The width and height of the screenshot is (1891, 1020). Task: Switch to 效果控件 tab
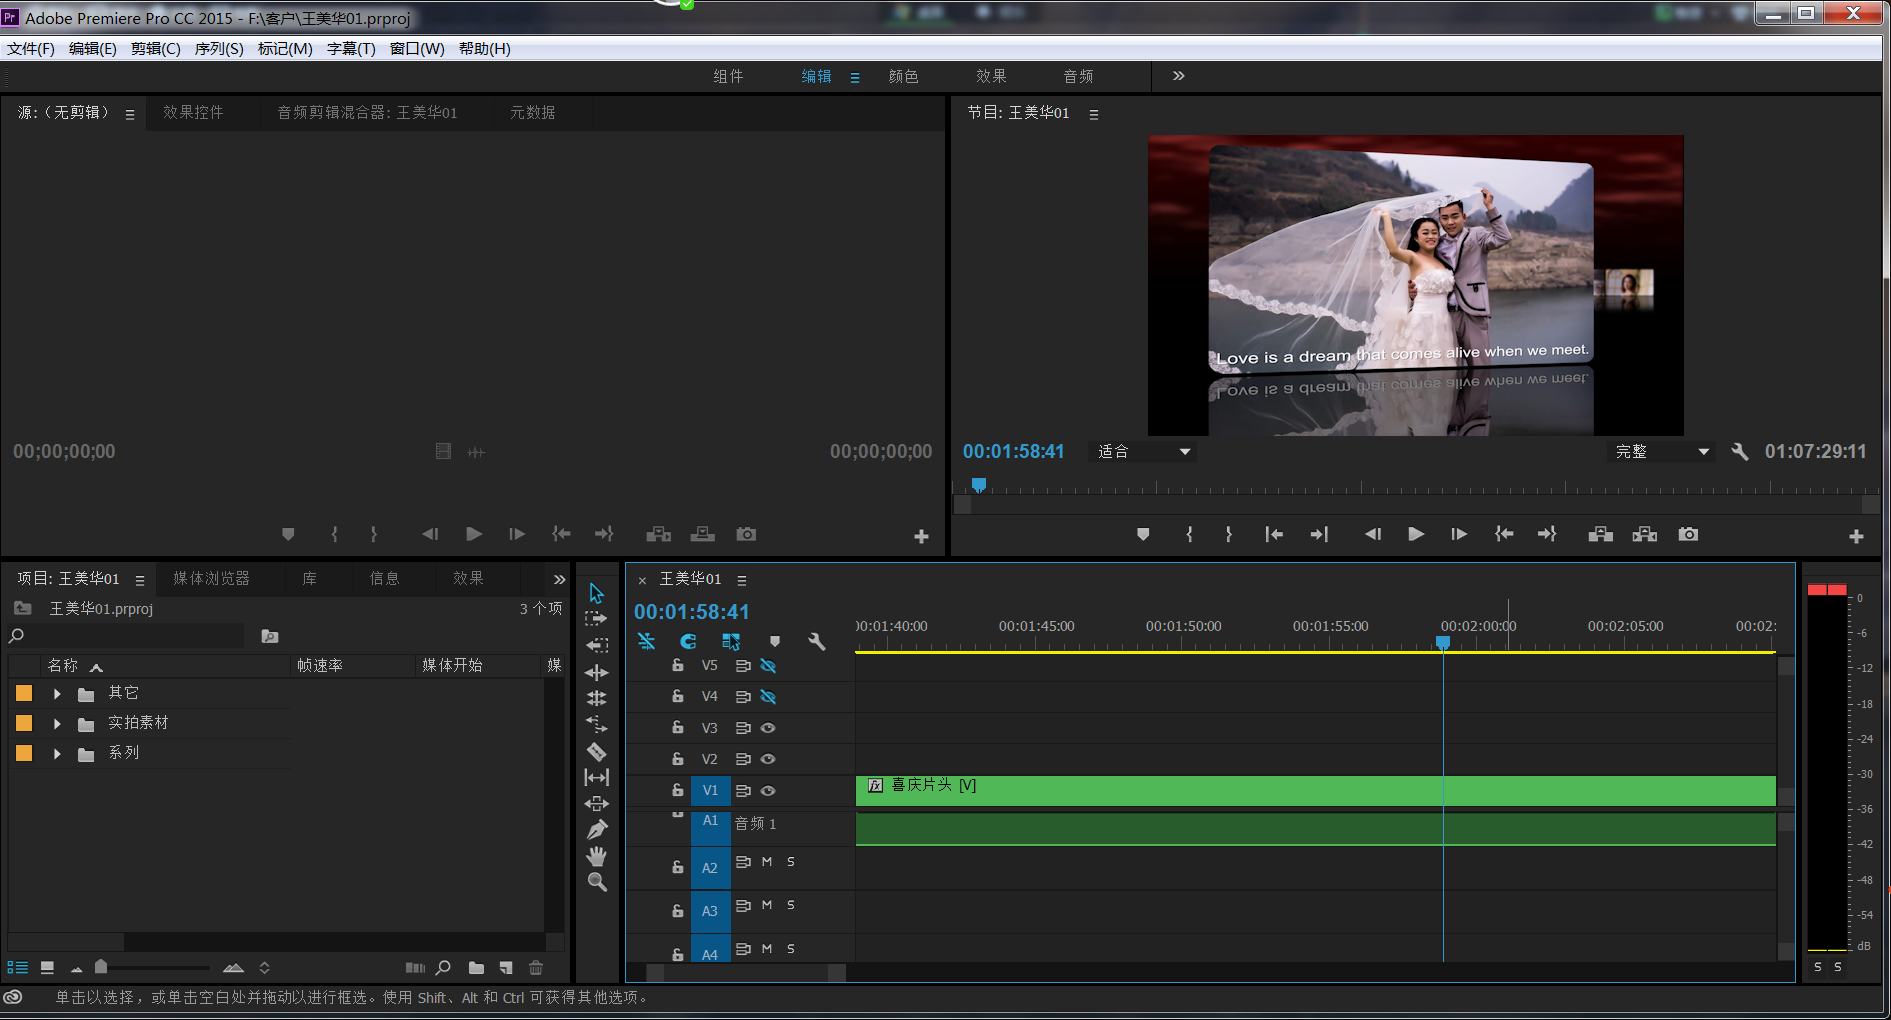point(193,112)
